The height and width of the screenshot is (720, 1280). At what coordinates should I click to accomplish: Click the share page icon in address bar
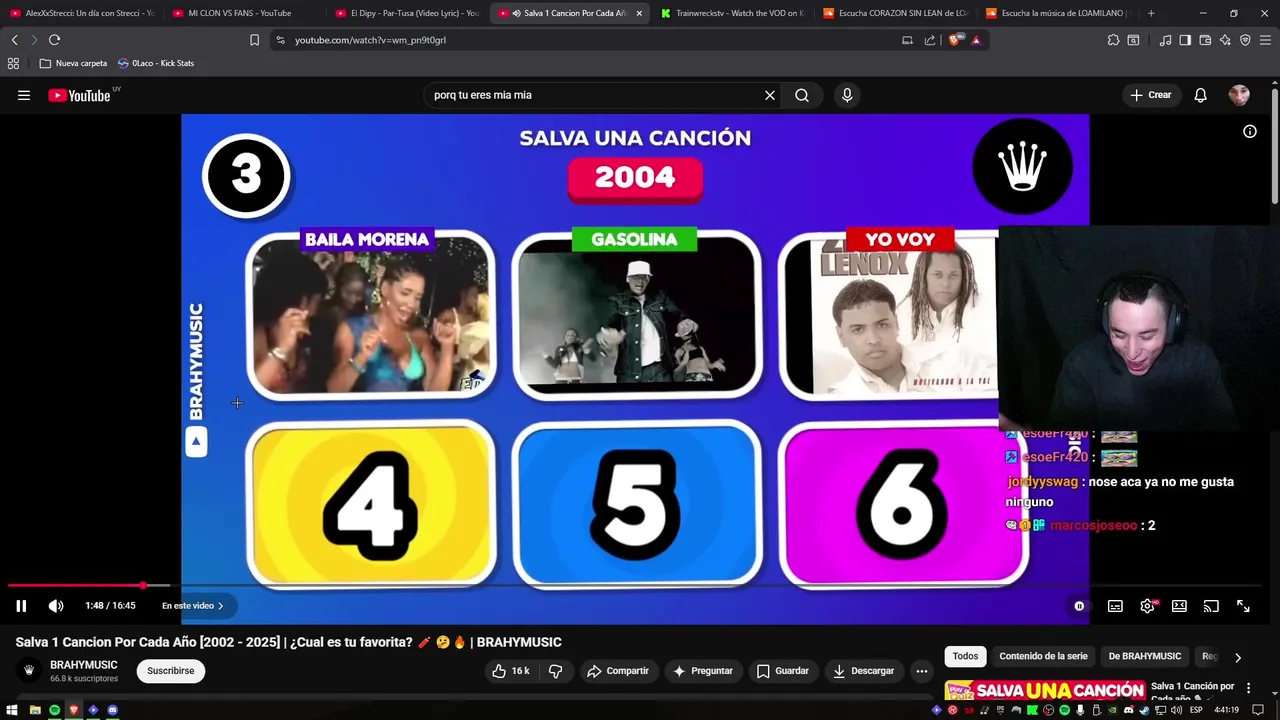930,40
